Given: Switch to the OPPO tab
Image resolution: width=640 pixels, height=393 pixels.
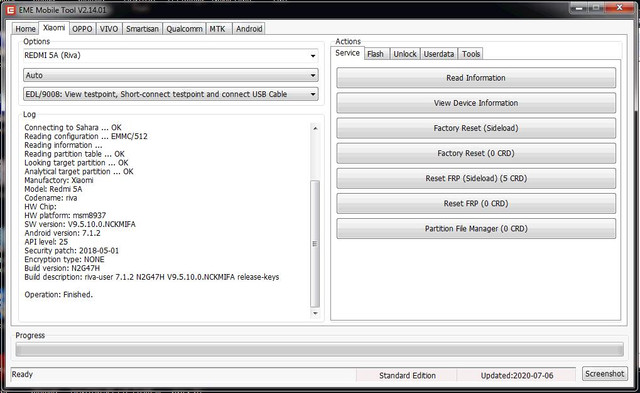Looking at the screenshot, I should [82, 29].
